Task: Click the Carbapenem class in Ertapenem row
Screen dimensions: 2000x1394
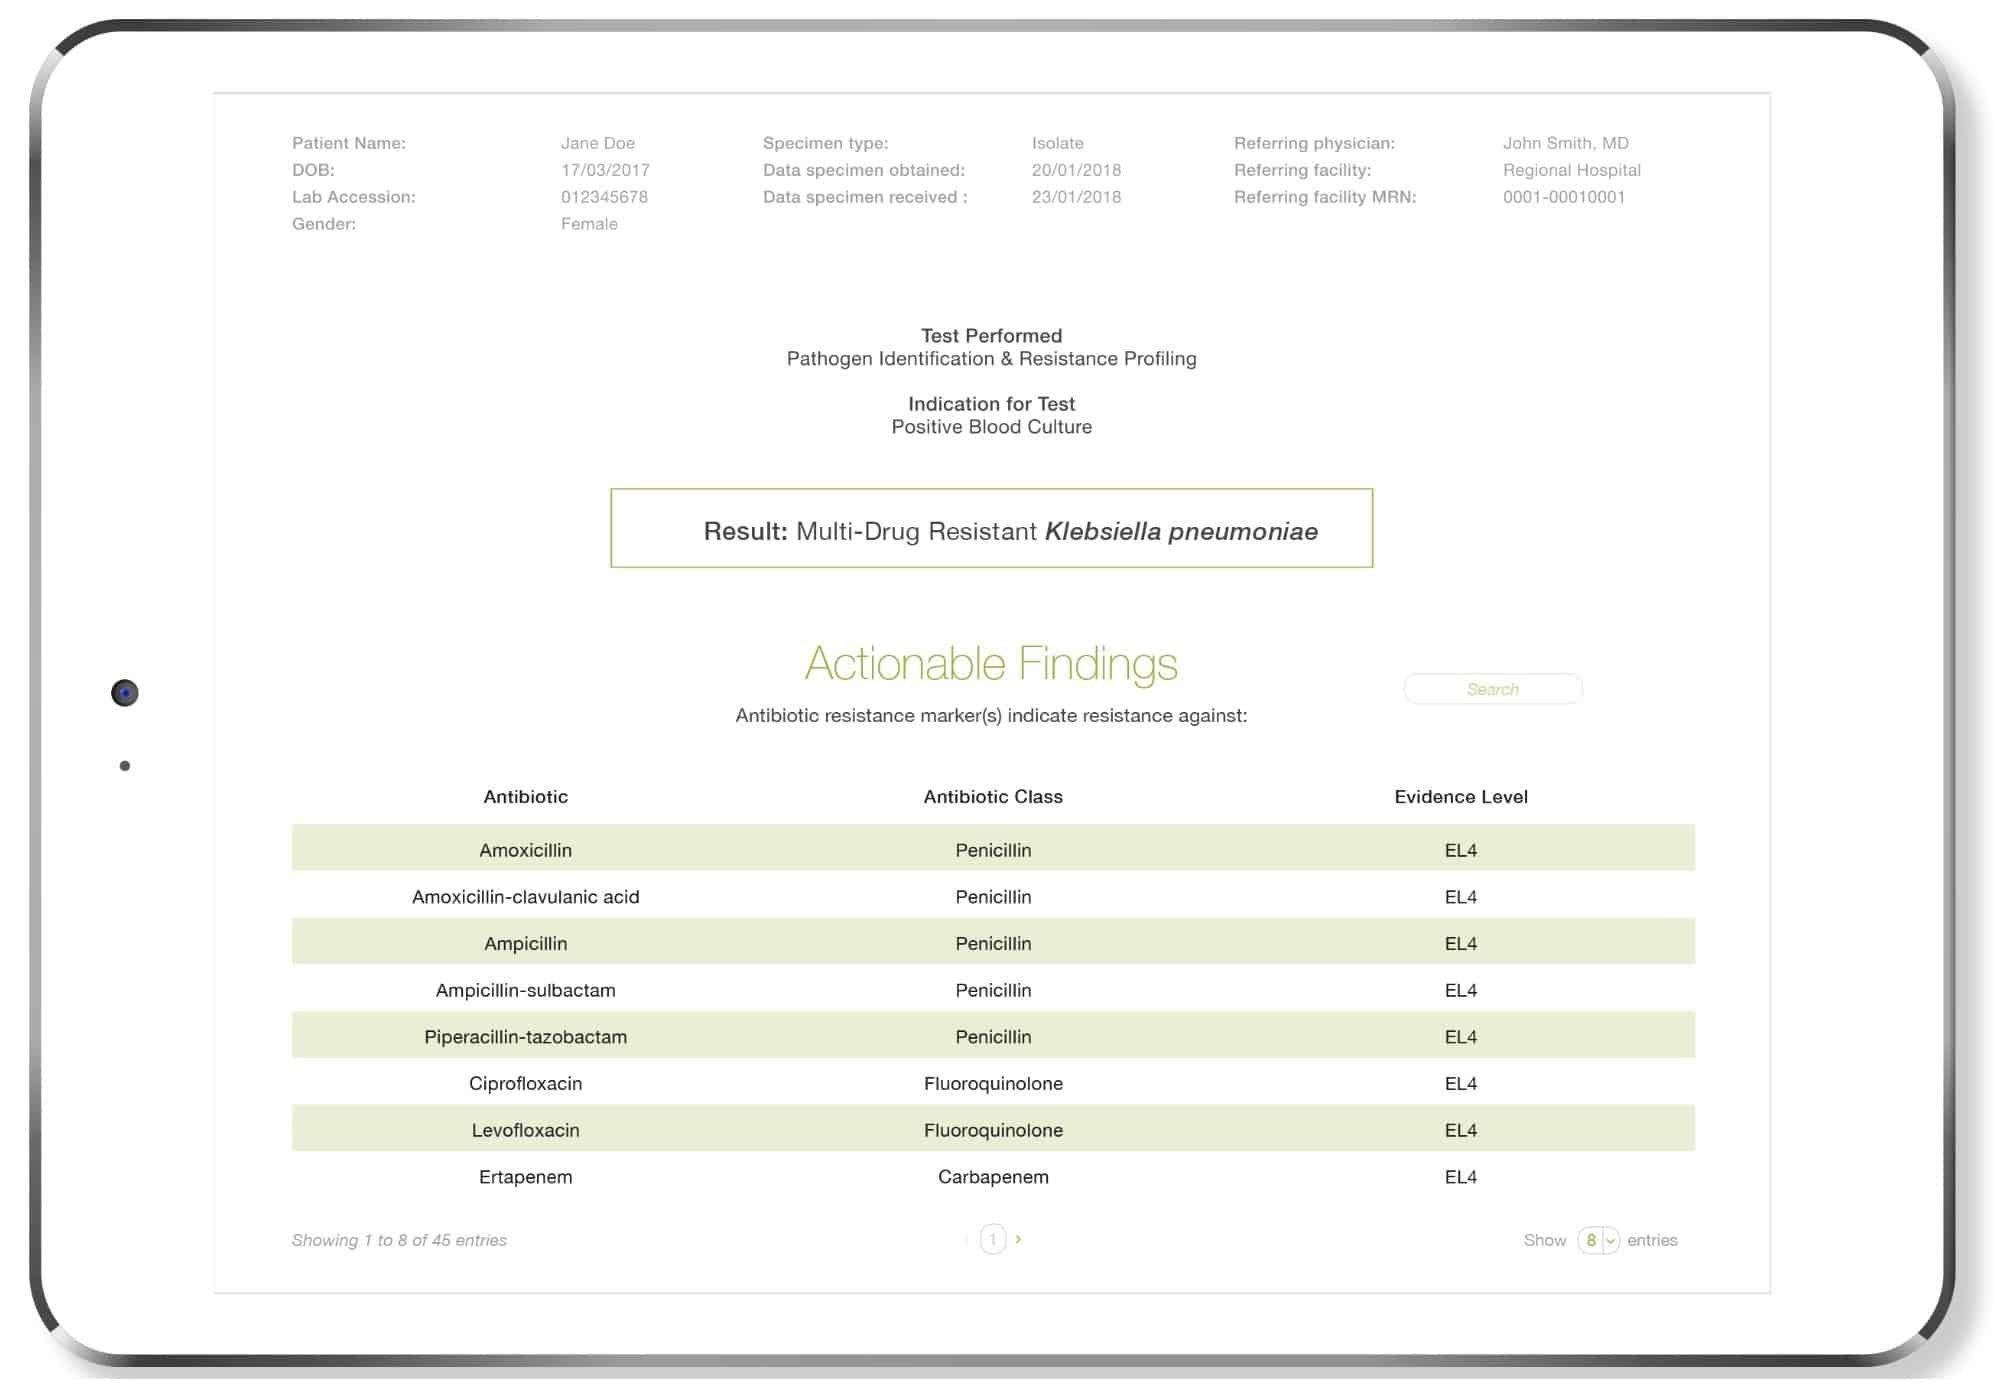Action: click(x=992, y=1177)
